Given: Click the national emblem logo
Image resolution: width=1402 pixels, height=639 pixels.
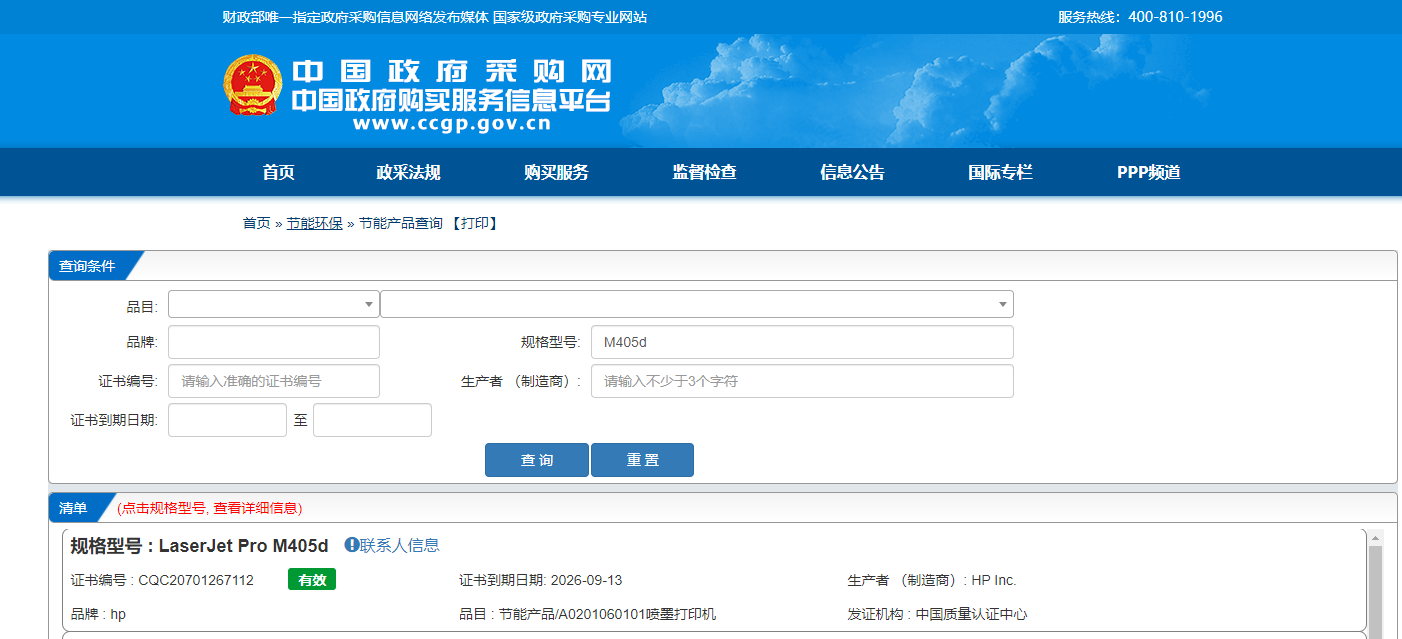Looking at the screenshot, I should pyautogui.click(x=253, y=85).
